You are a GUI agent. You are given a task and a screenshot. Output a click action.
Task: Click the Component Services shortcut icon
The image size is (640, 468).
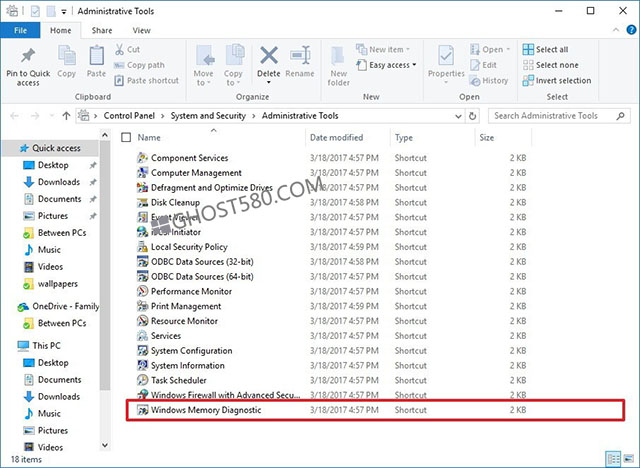[142, 157]
